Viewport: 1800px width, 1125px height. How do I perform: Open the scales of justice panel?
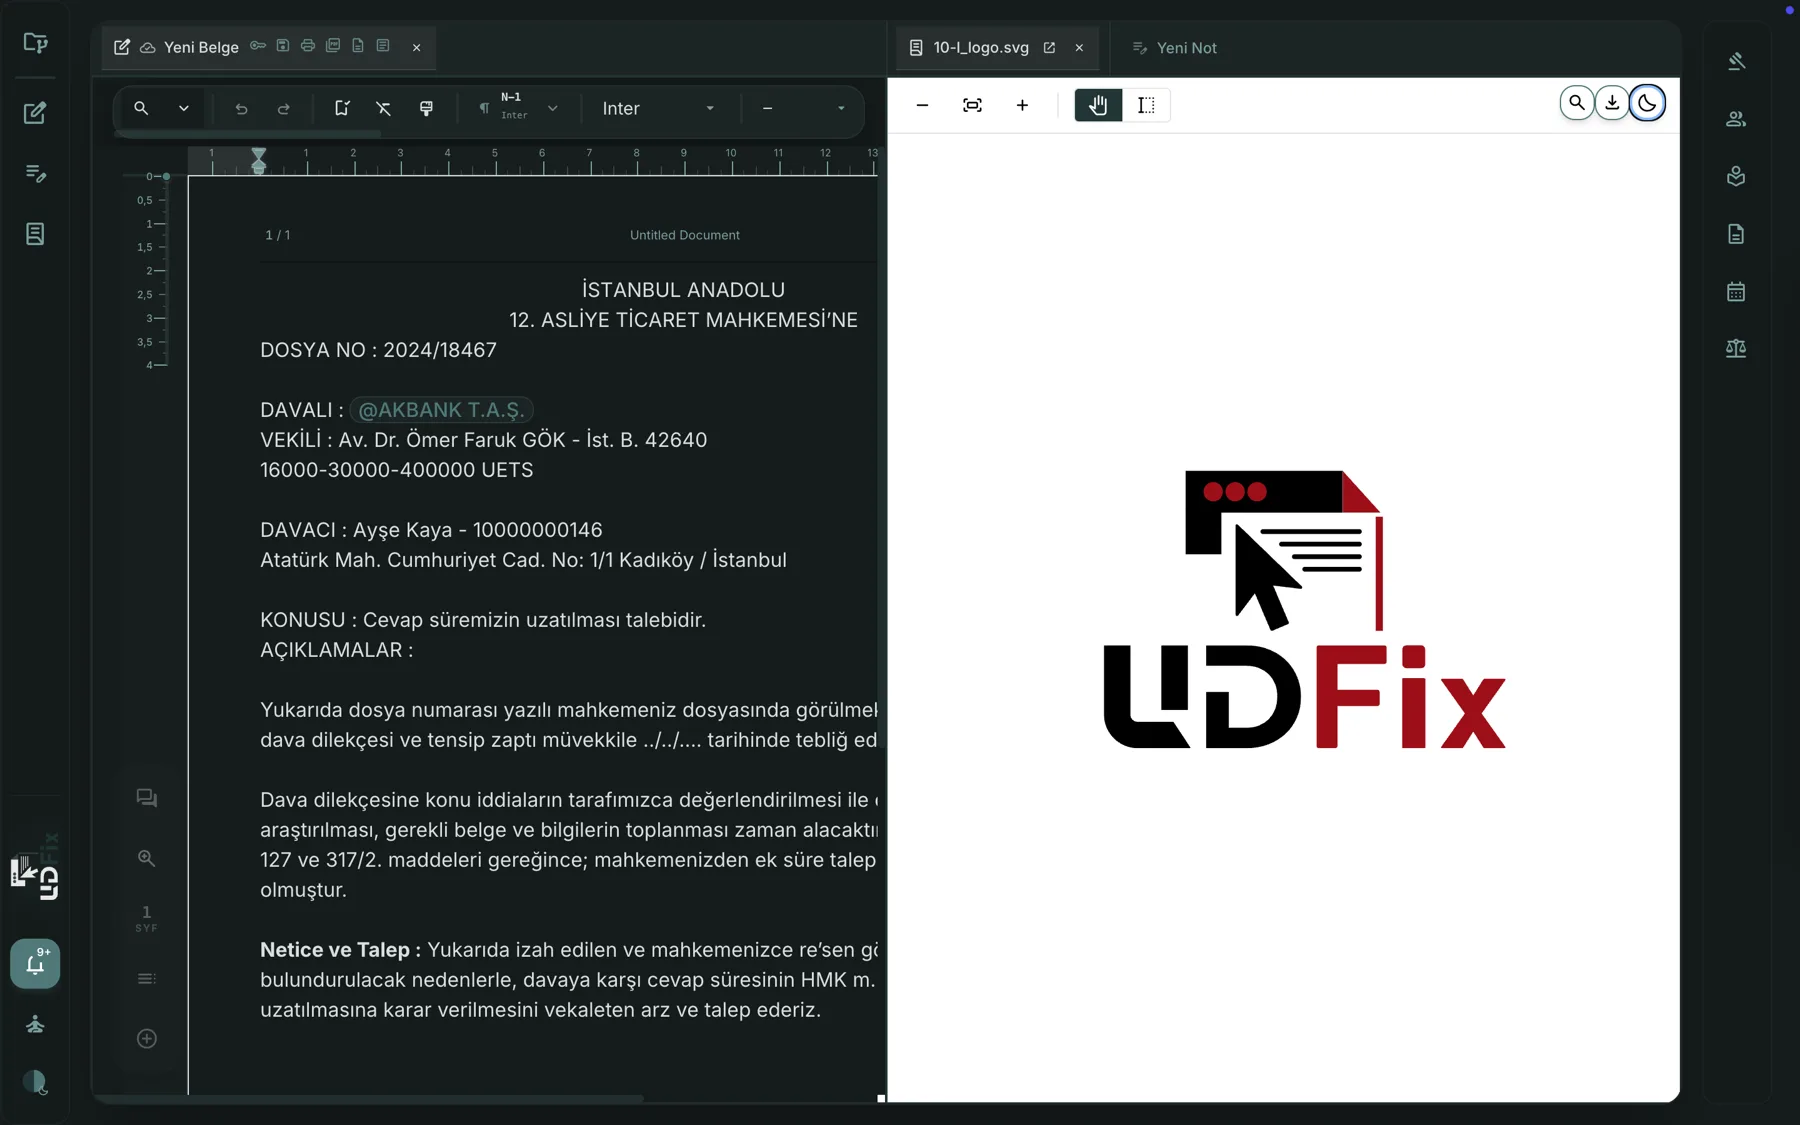(1736, 349)
